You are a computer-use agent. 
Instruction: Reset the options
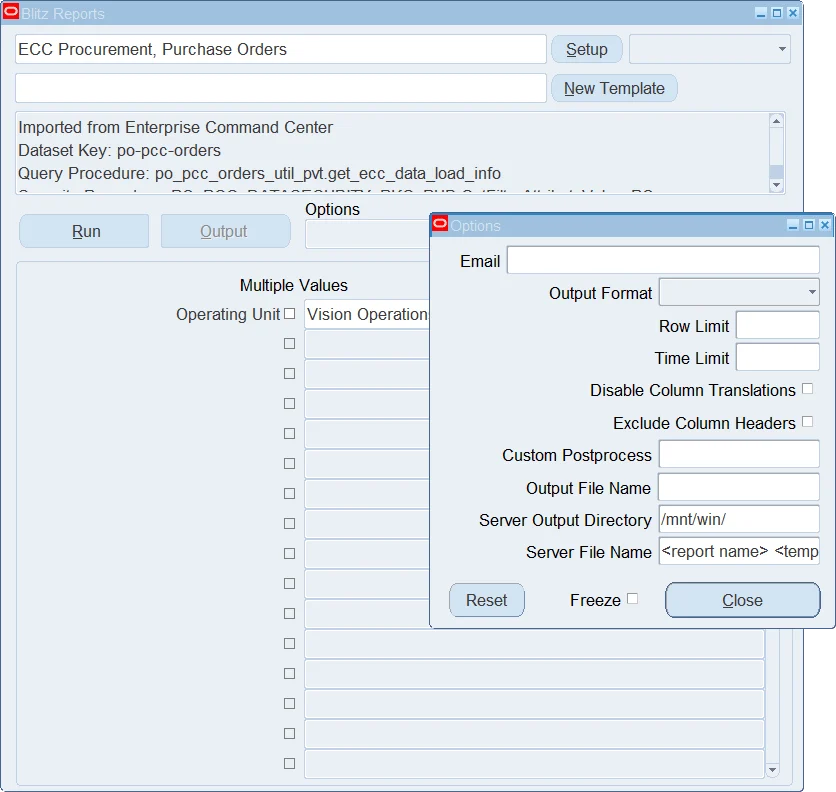487,600
